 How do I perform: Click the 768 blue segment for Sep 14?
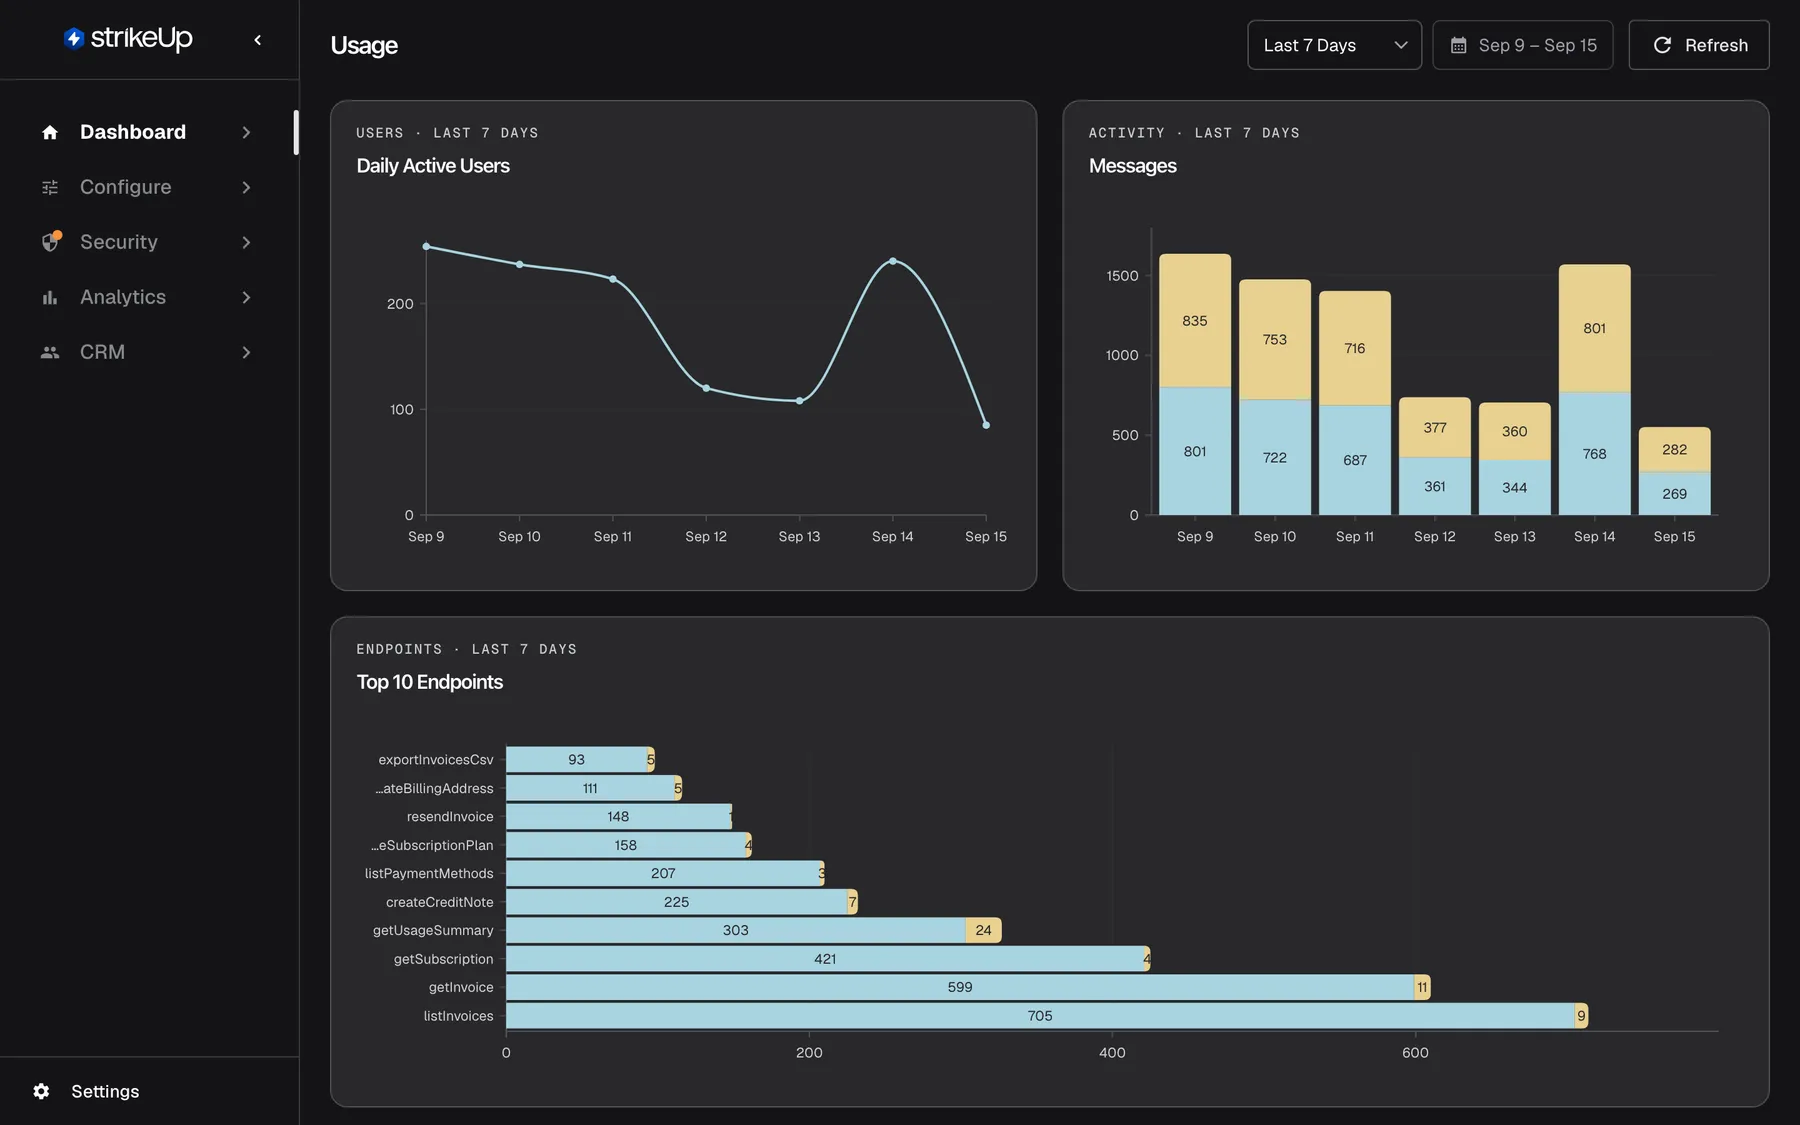point(1594,454)
